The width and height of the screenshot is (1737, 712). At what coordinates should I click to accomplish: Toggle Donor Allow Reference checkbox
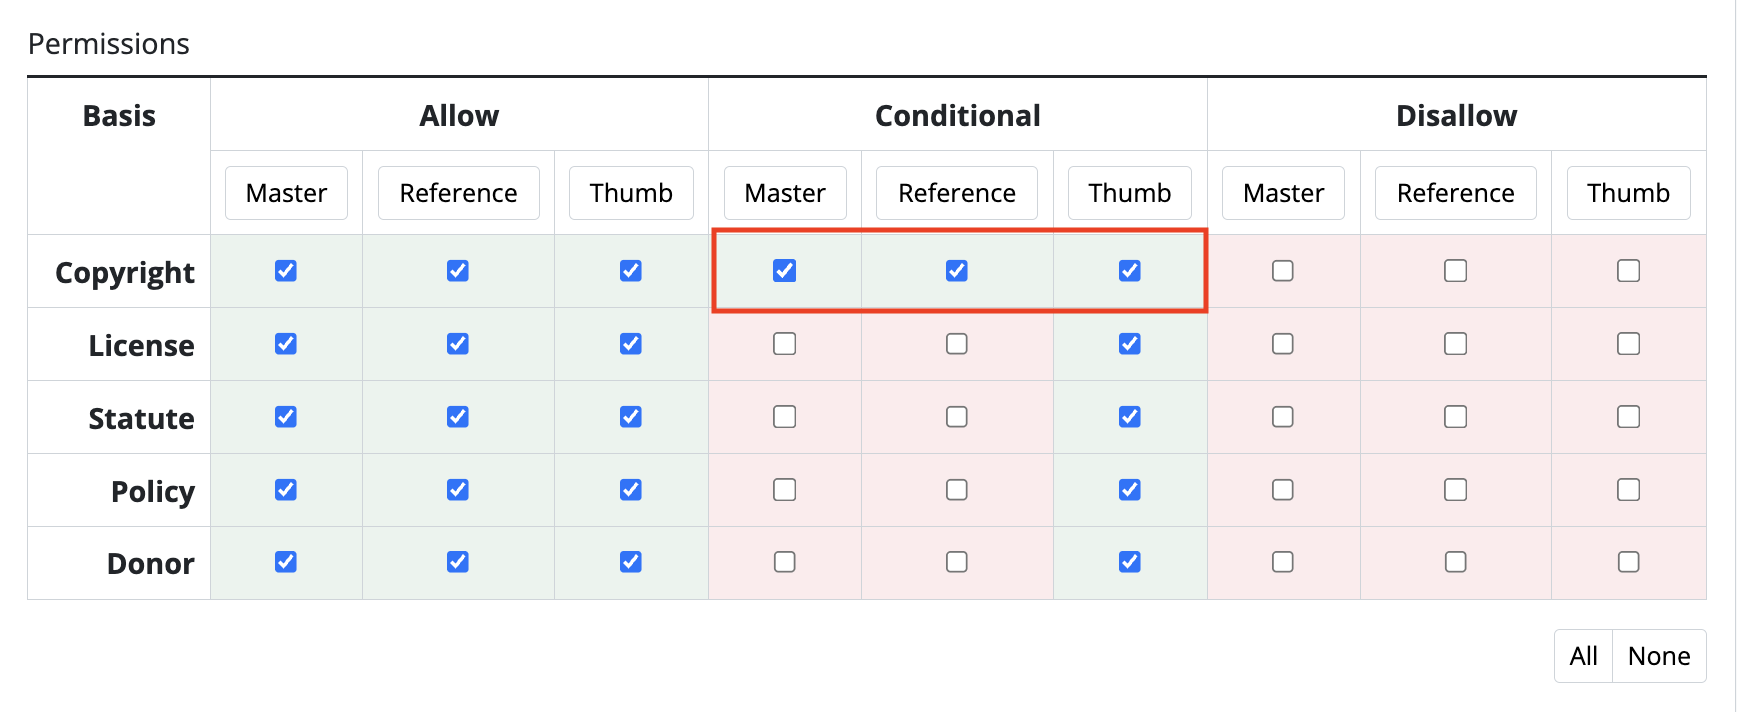[x=458, y=562]
